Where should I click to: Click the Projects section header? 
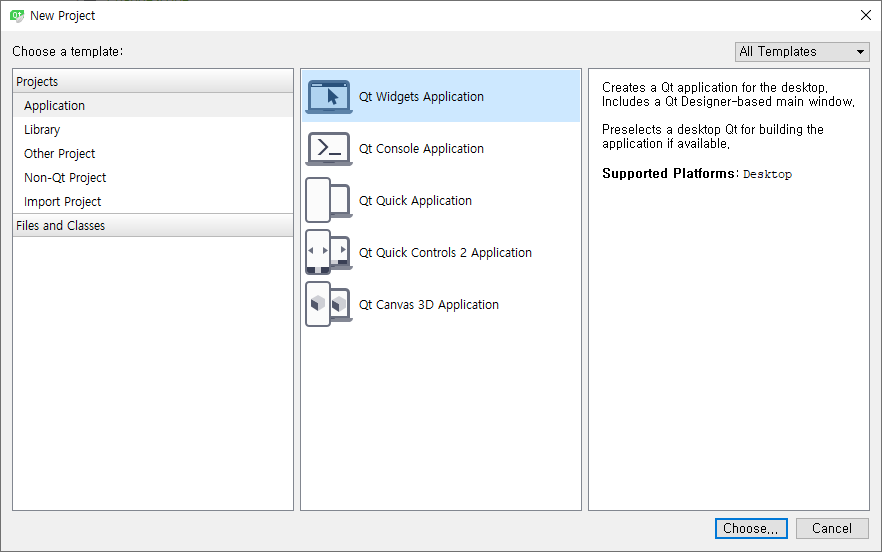point(153,82)
